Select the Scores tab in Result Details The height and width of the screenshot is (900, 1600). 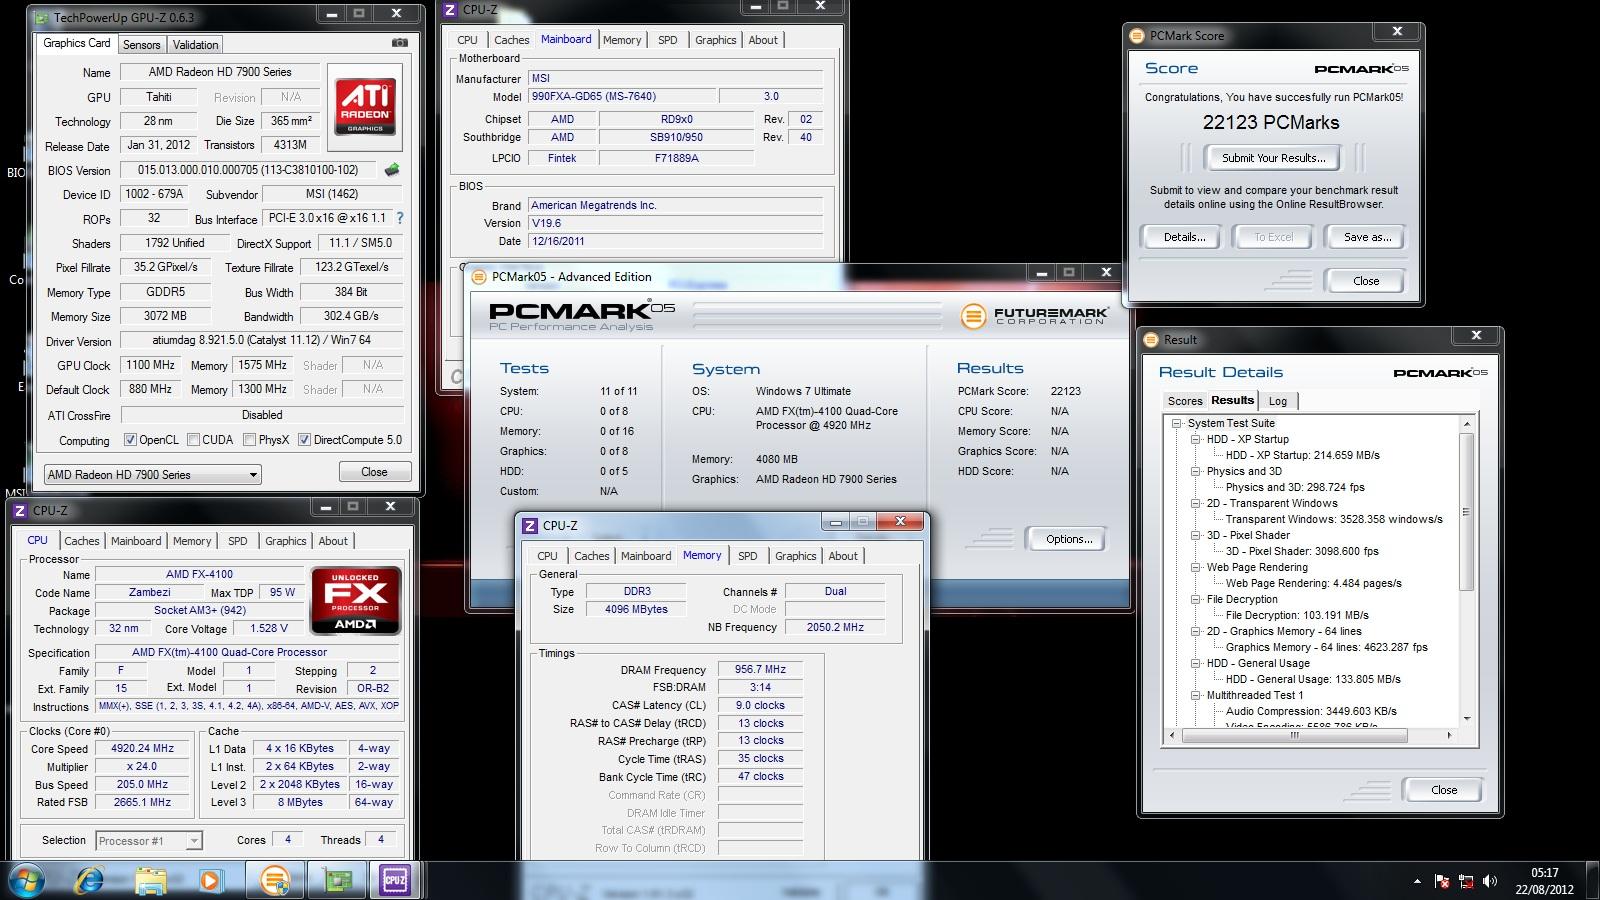(1185, 401)
